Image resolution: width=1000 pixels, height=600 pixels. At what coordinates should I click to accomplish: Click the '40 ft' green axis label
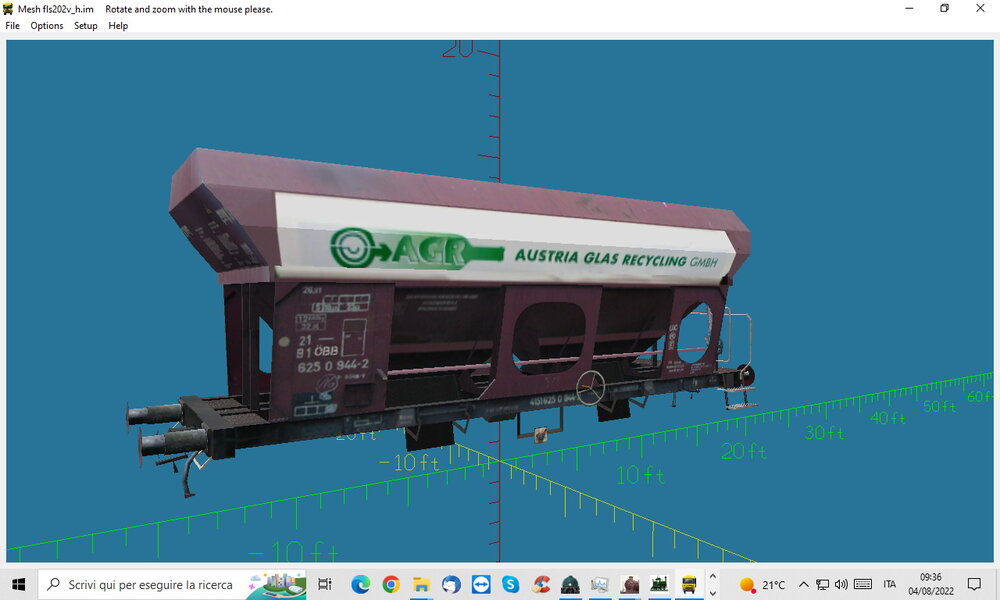click(888, 418)
